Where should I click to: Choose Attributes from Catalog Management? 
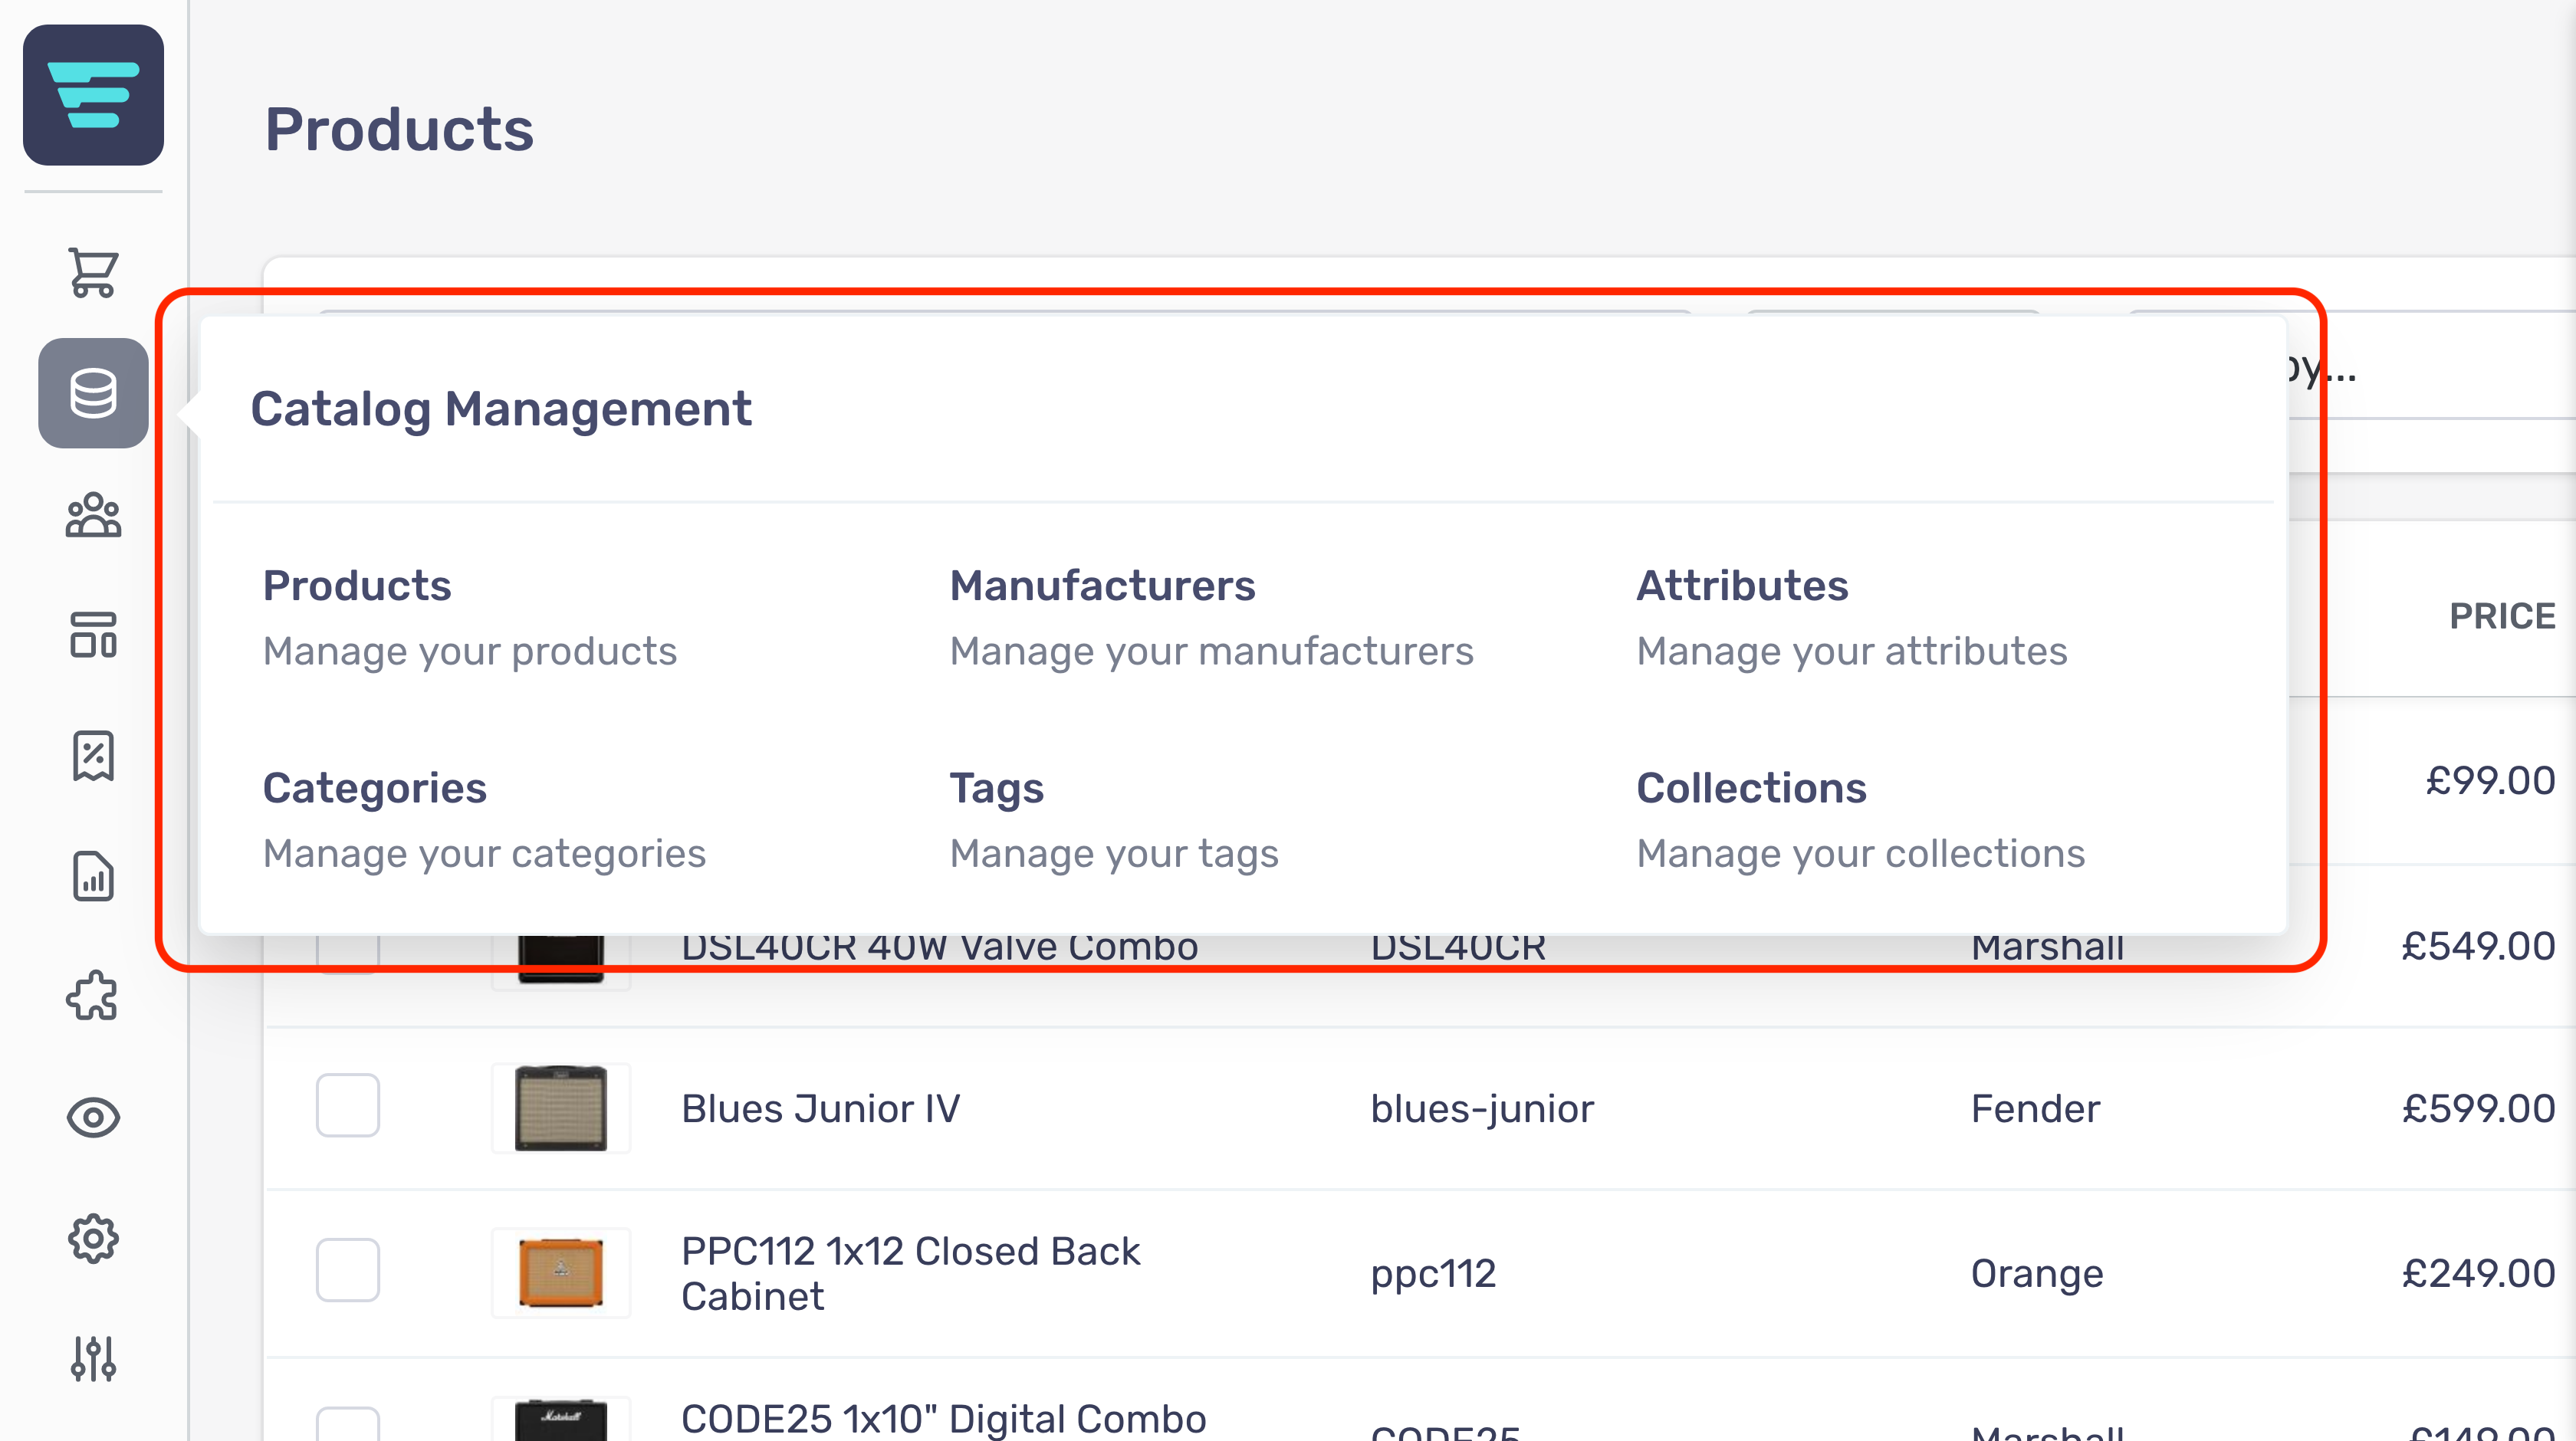(1852, 616)
